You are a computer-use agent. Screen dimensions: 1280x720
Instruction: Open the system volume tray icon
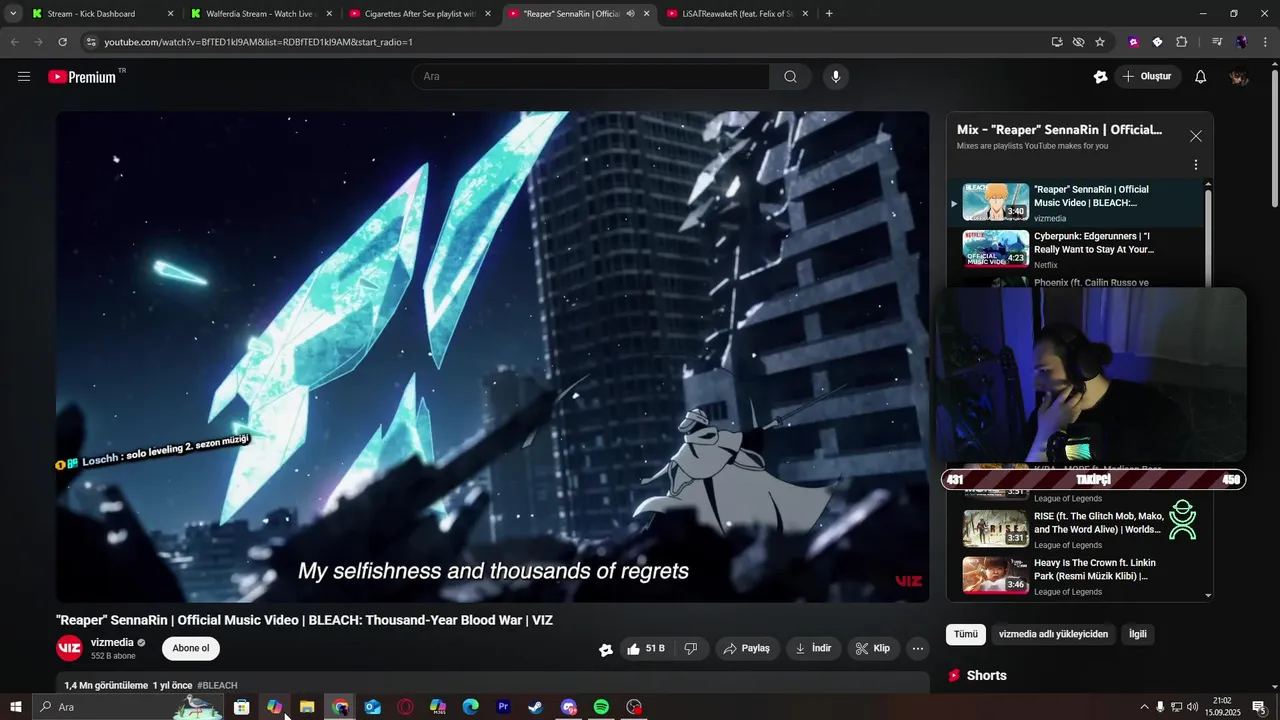click(1192, 707)
